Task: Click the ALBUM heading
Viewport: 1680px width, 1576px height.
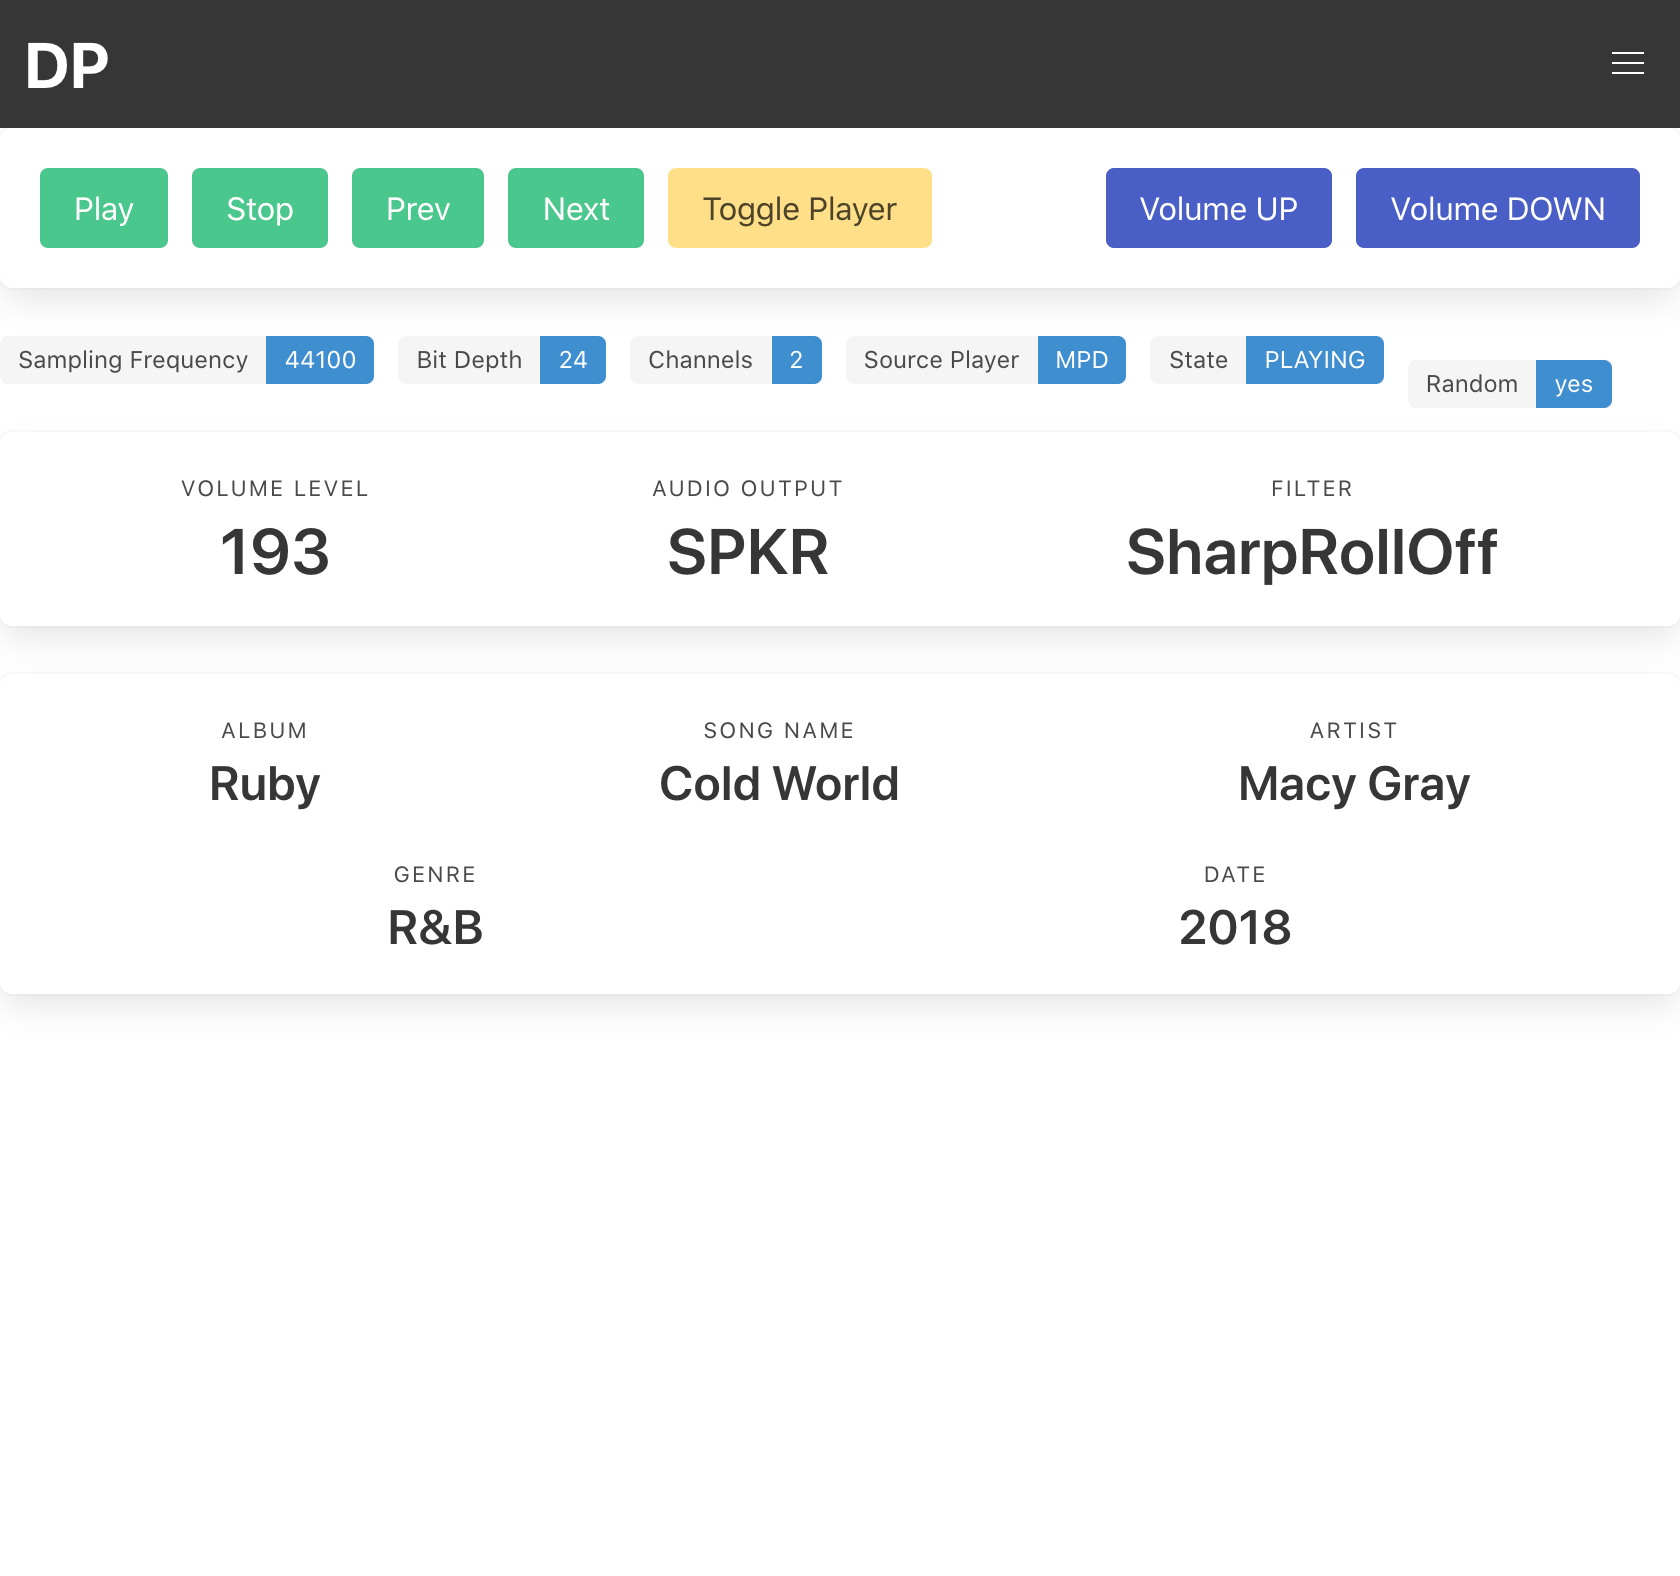Action: tap(265, 731)
